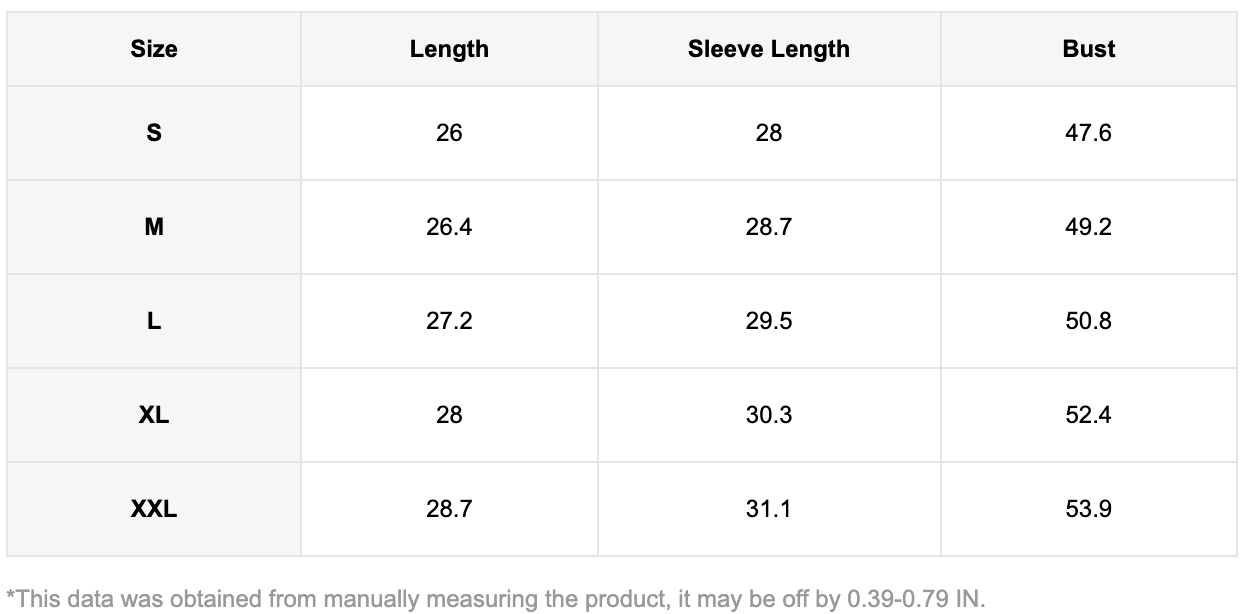This screenshot has width=1244, height=614.
Task: Click the 28.7 sleeve length for M
Action: [768, 227]
